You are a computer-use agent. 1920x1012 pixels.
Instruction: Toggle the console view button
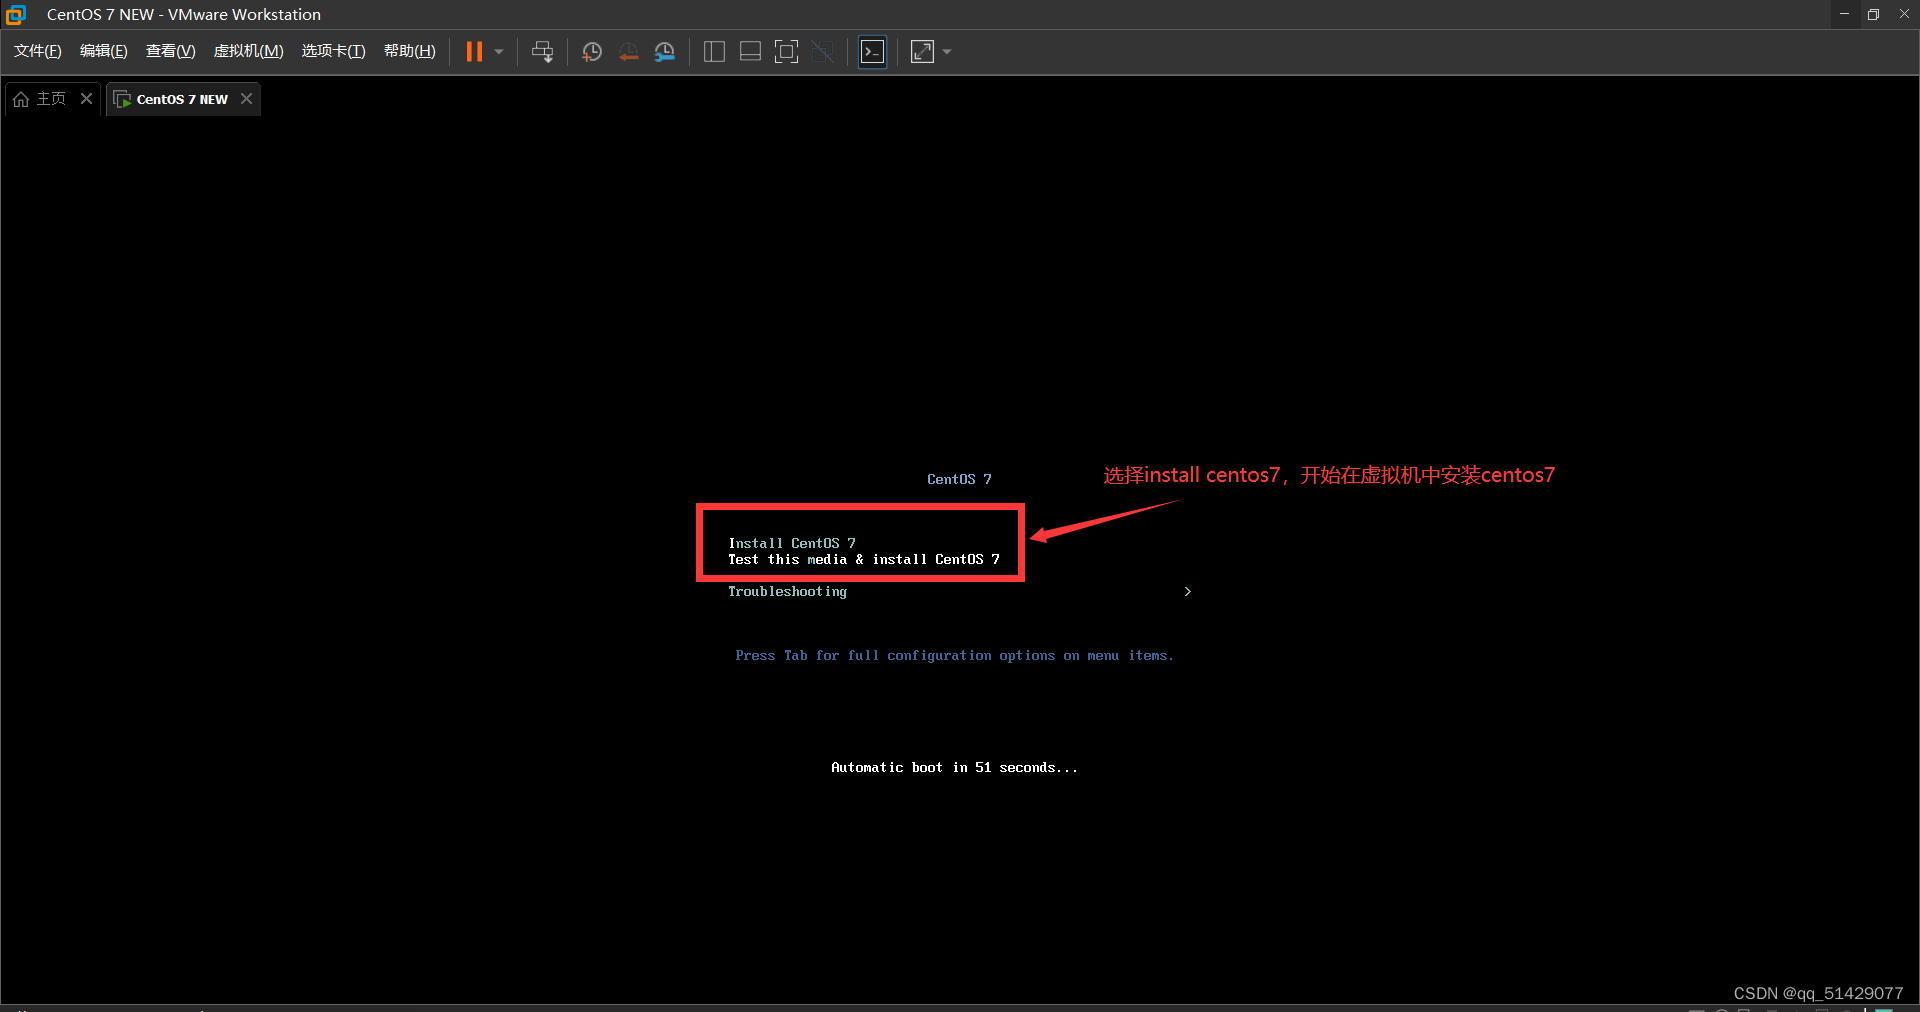coord(873,52)
